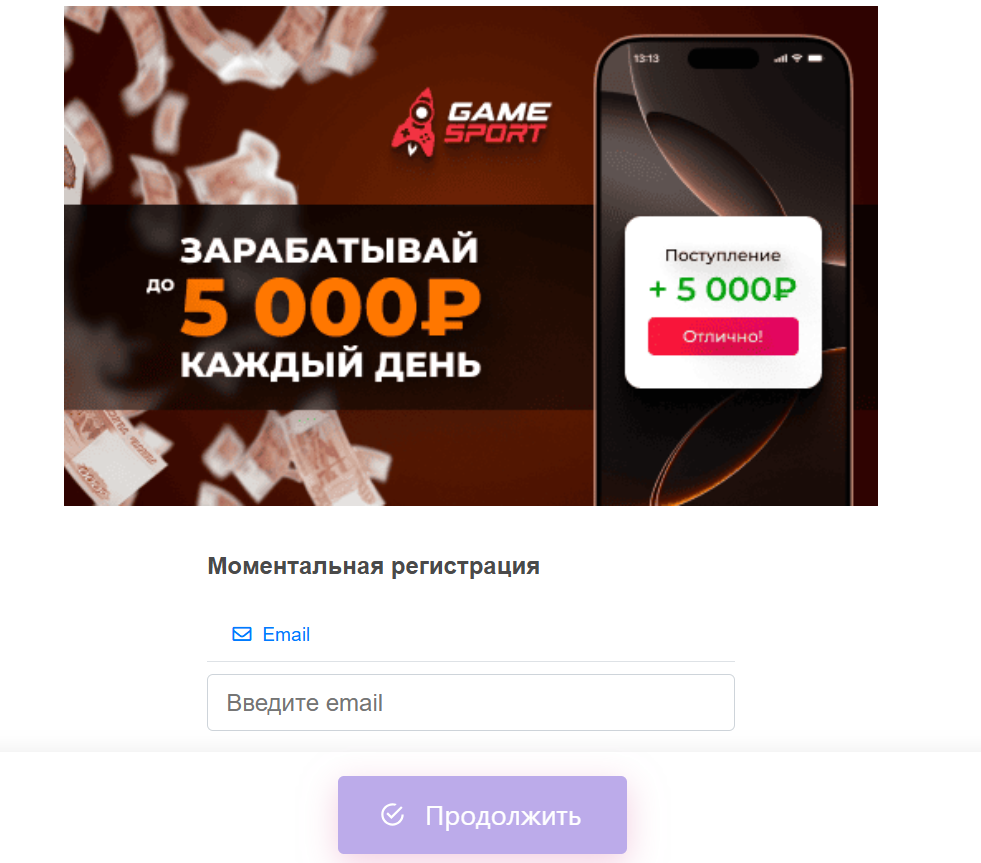Click the Продолжить button
981x863 pixels.
(x=482, y=815)
